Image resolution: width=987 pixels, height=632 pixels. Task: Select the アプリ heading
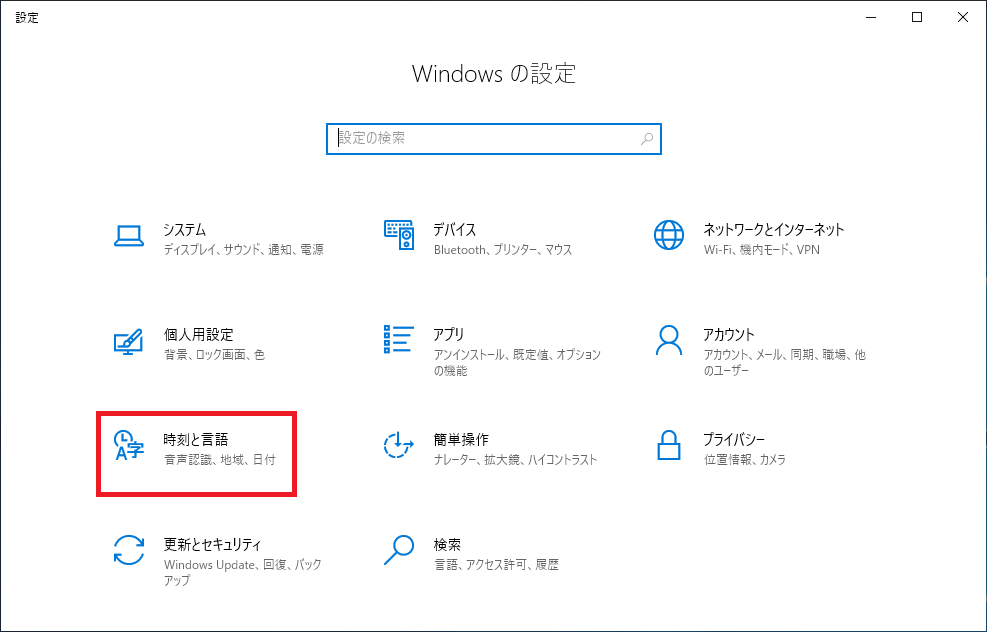pyautogui.click(x=448, y=334)
